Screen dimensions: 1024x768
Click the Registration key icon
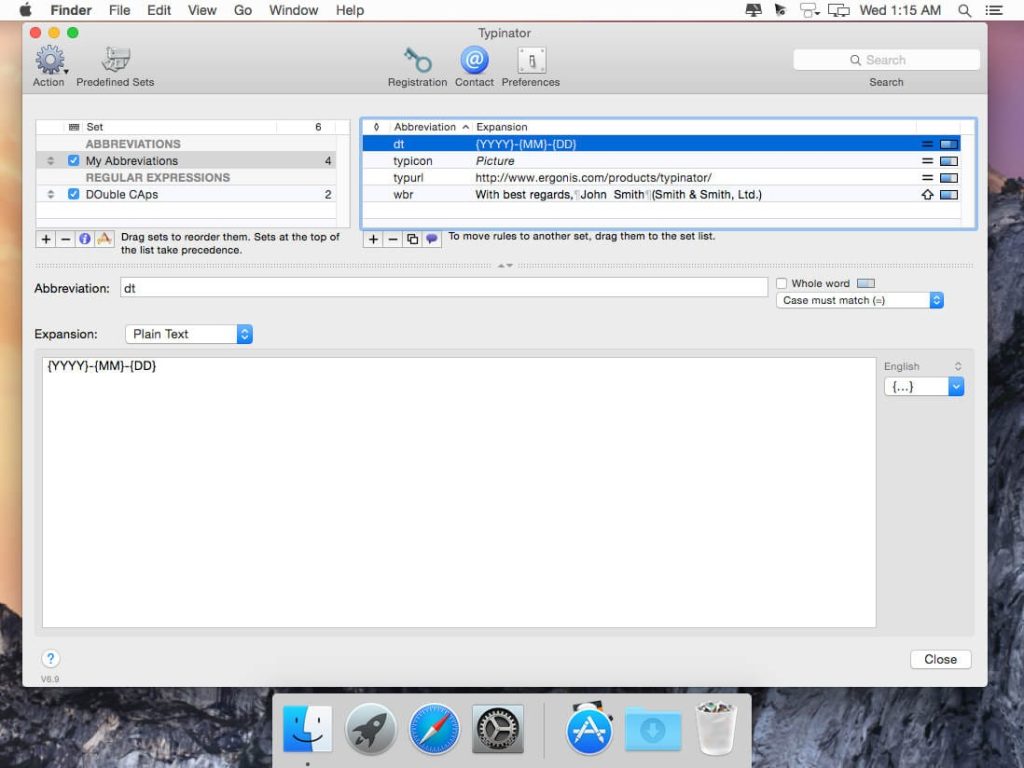(x=417, y=61)
